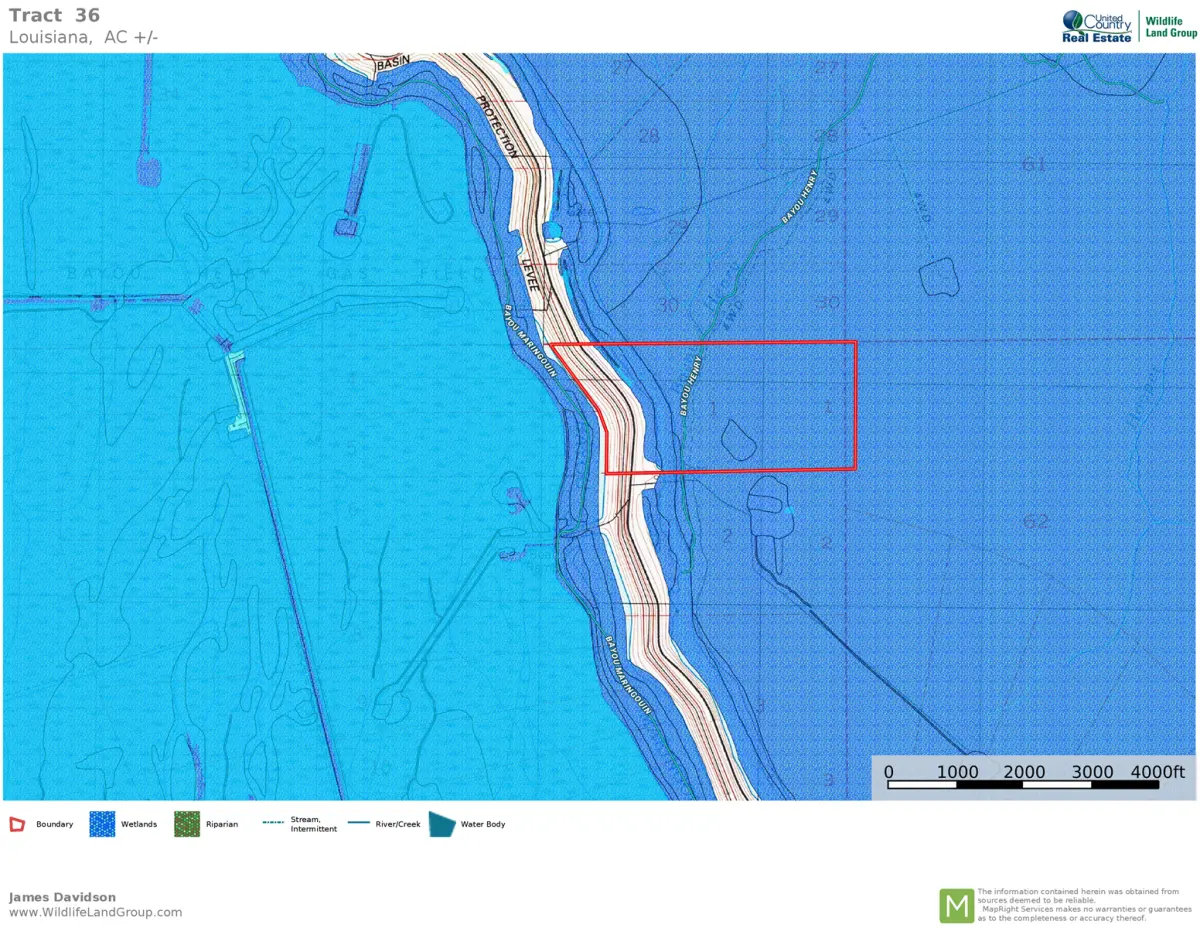Click the Tract 36 title
Image resolution: width=1200 pixels, height=928 pixels.
(x=55, y=15)
